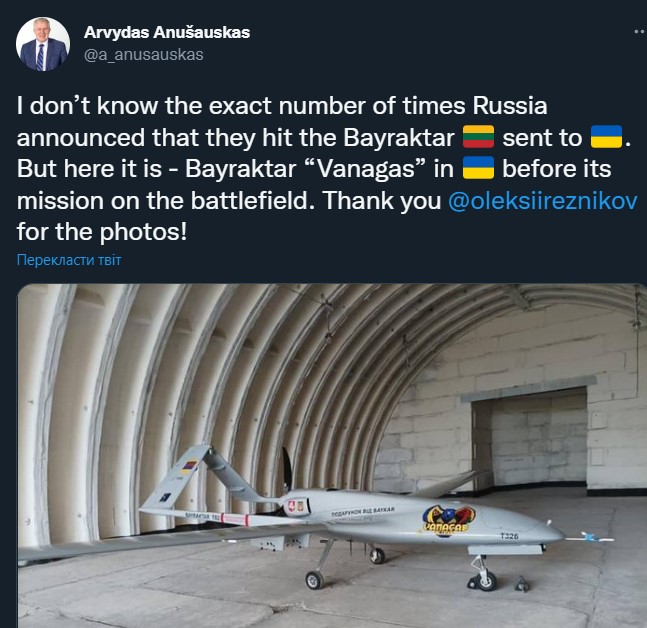The image size is (647, 628).
Task: Click the T326 number on drone nose
Action: tap(509, 536)
